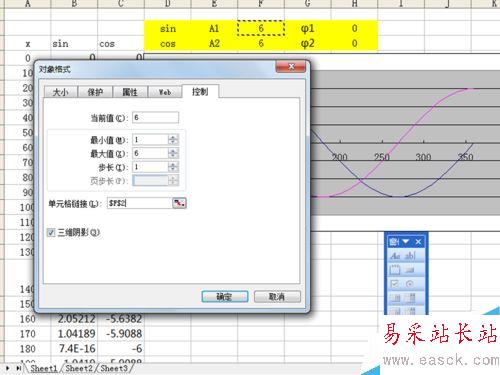Select the Button tool in Forms toolbar
Screen dimensions: 500x375
(410, 270)
